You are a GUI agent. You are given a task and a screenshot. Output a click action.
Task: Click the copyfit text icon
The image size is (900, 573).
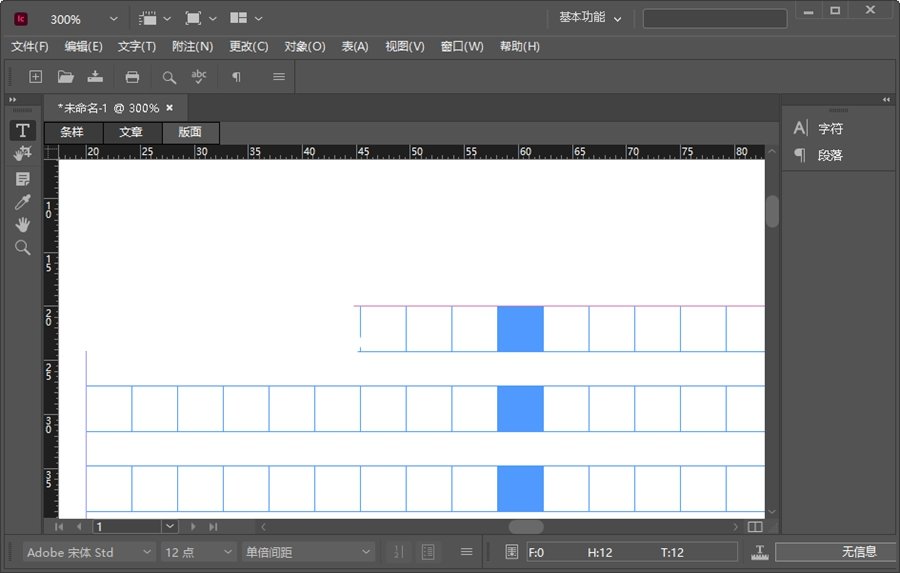[760, 552]
